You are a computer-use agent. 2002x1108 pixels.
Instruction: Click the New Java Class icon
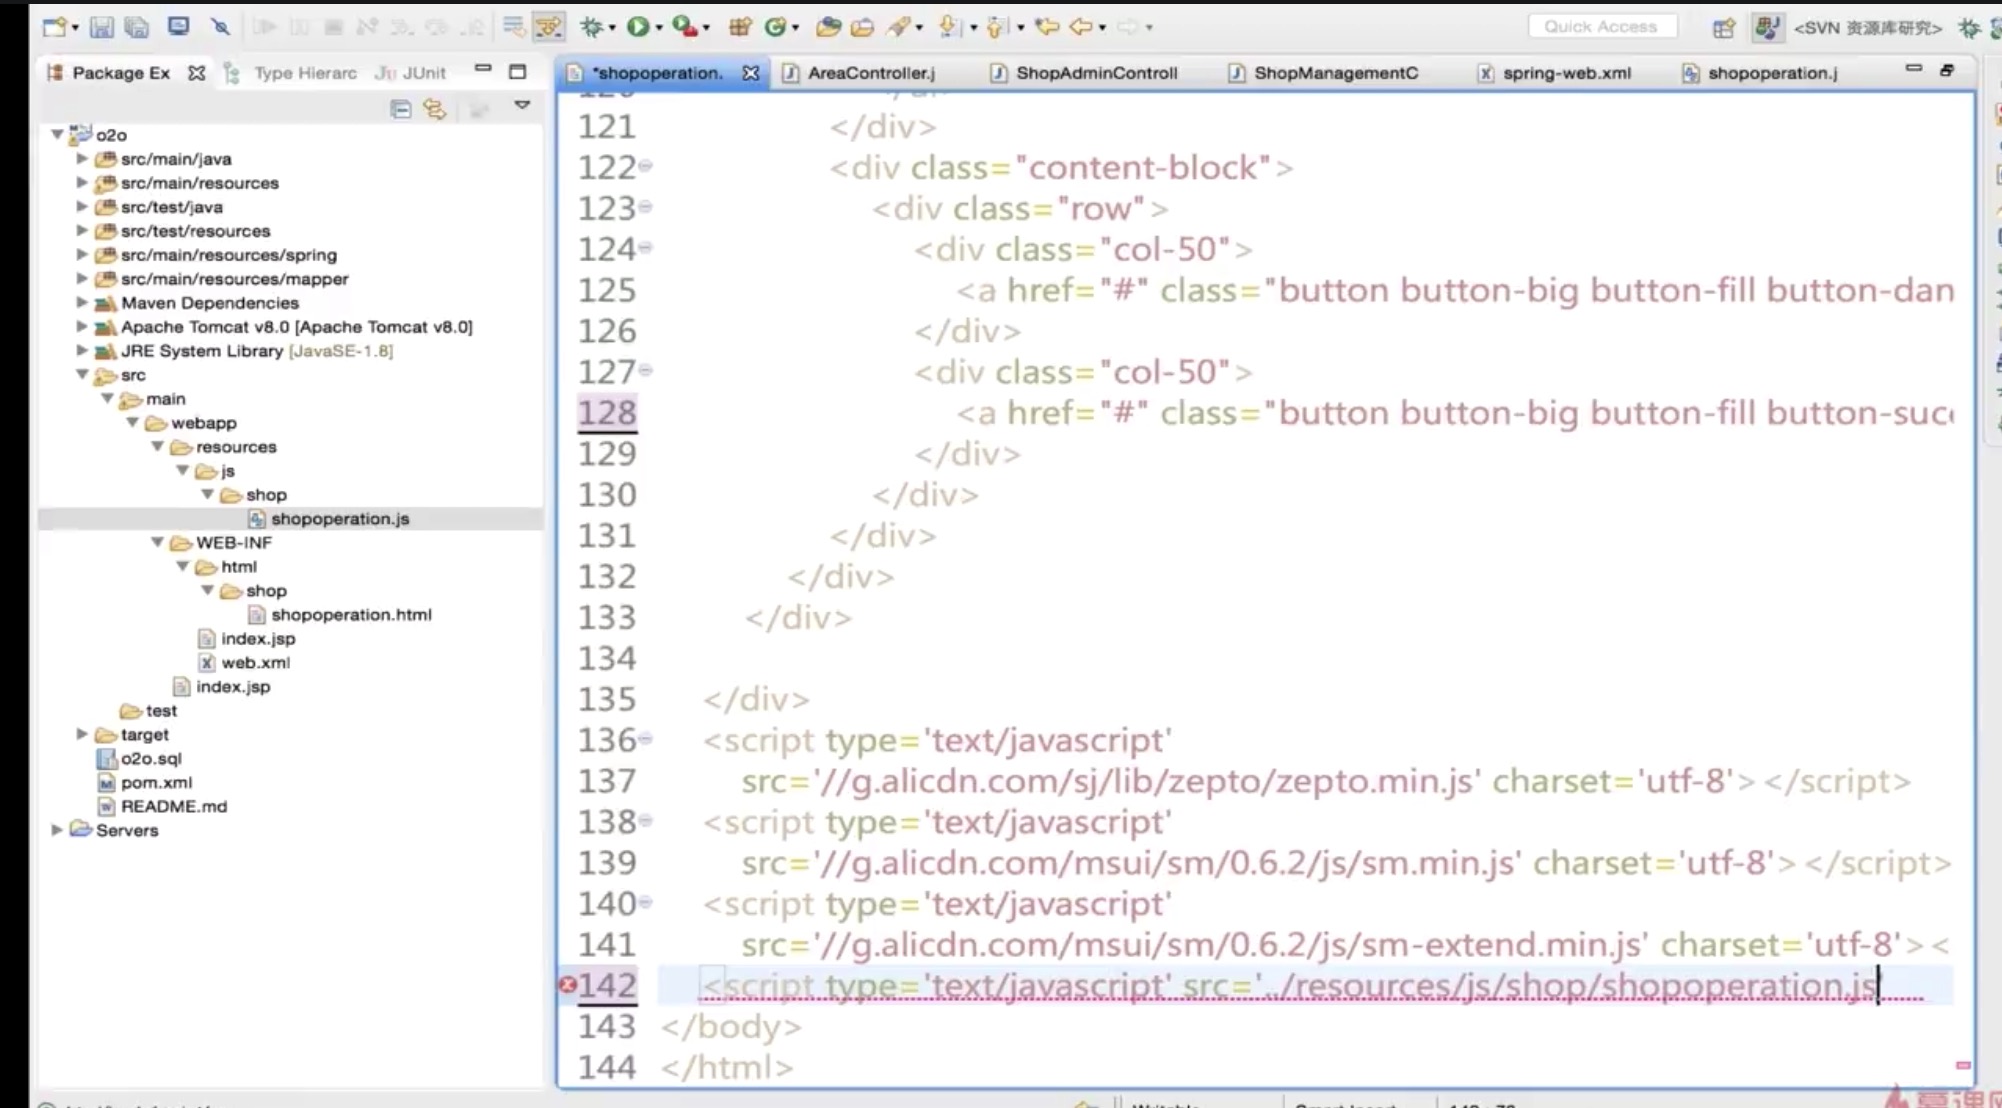[x=775, y=27]
